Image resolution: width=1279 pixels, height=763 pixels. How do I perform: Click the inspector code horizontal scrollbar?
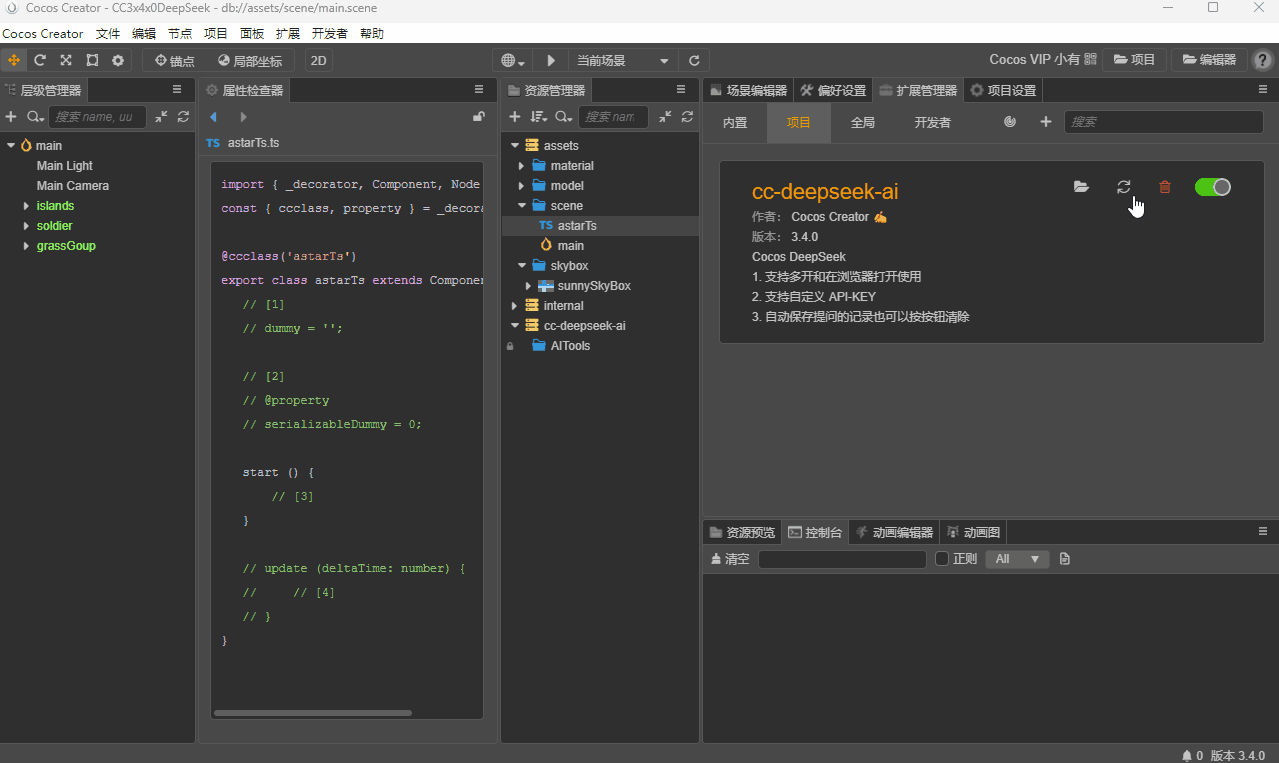coord(313,713)
